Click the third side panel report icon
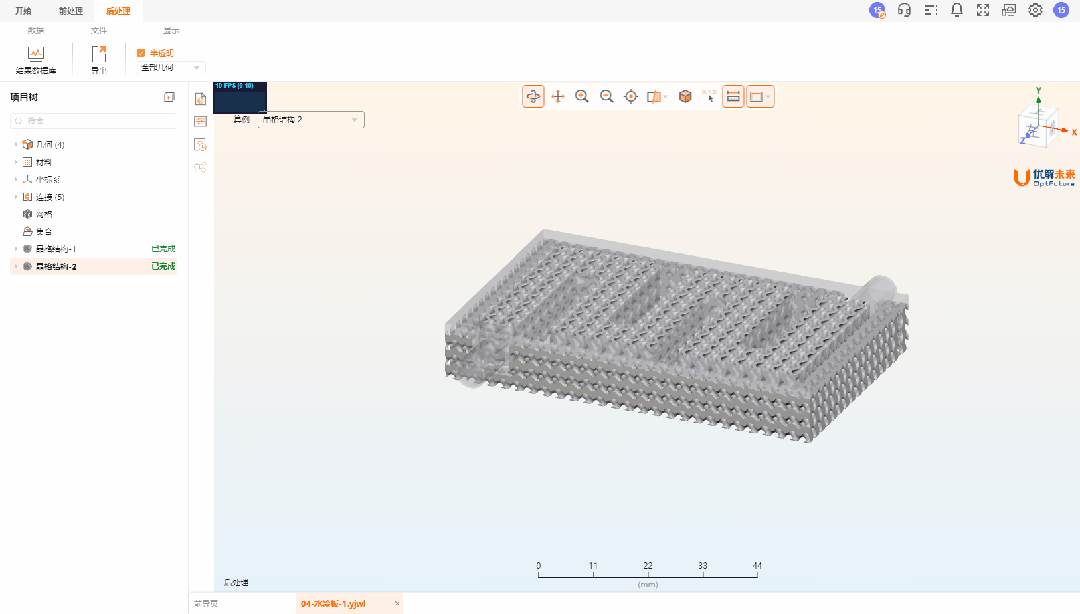This screenshot has height=614, width=1080. click(200, 145)
